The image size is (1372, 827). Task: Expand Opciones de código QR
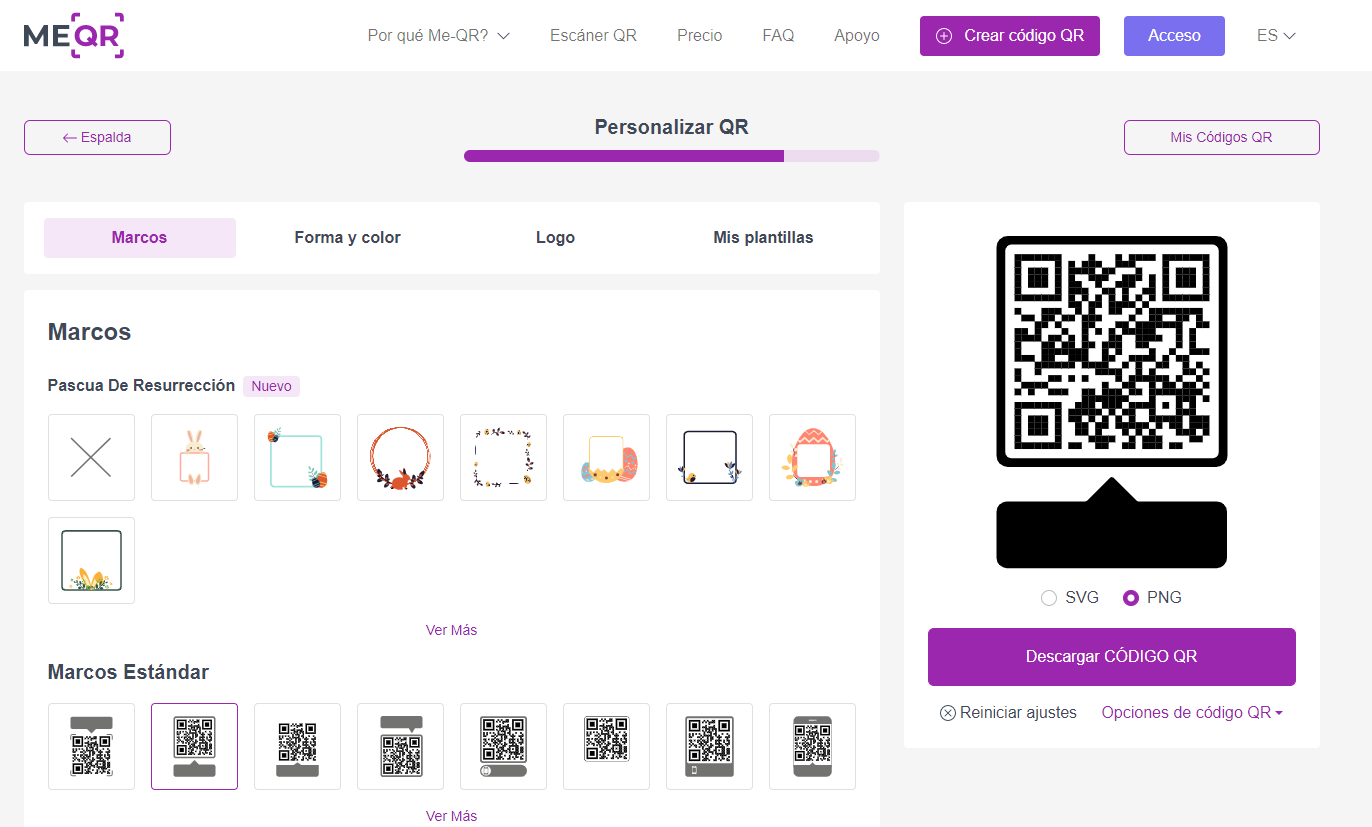pyautogui.click(x=1192, y=713)
